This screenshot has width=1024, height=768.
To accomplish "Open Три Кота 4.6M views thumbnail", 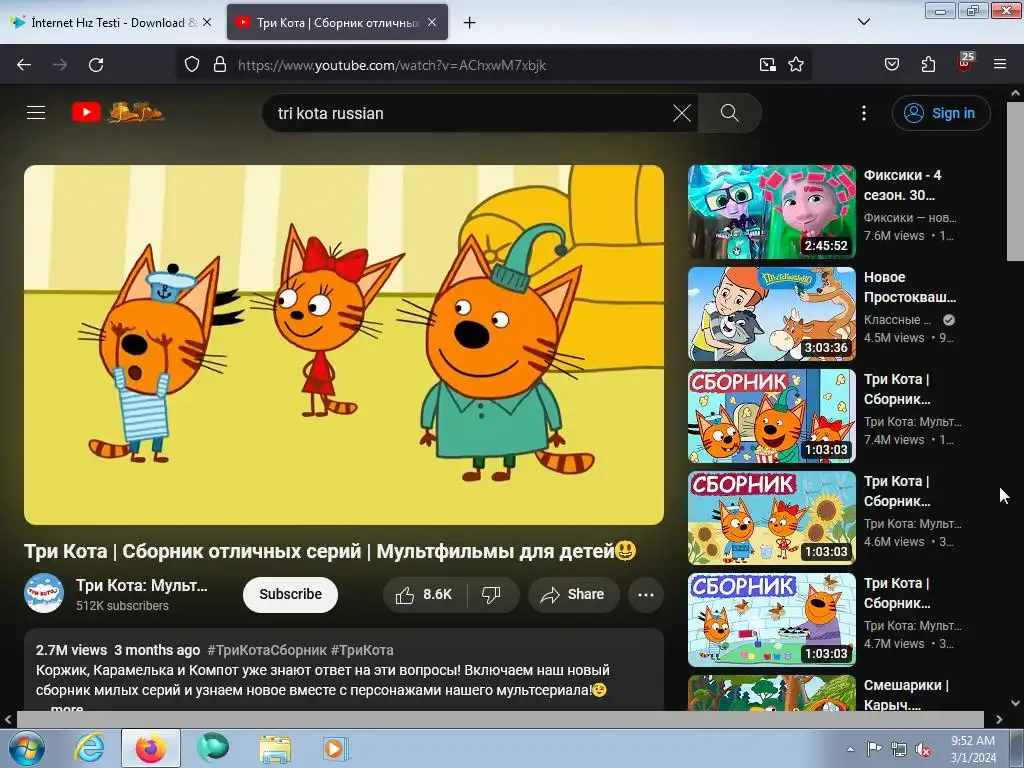I will pos(772,518).
